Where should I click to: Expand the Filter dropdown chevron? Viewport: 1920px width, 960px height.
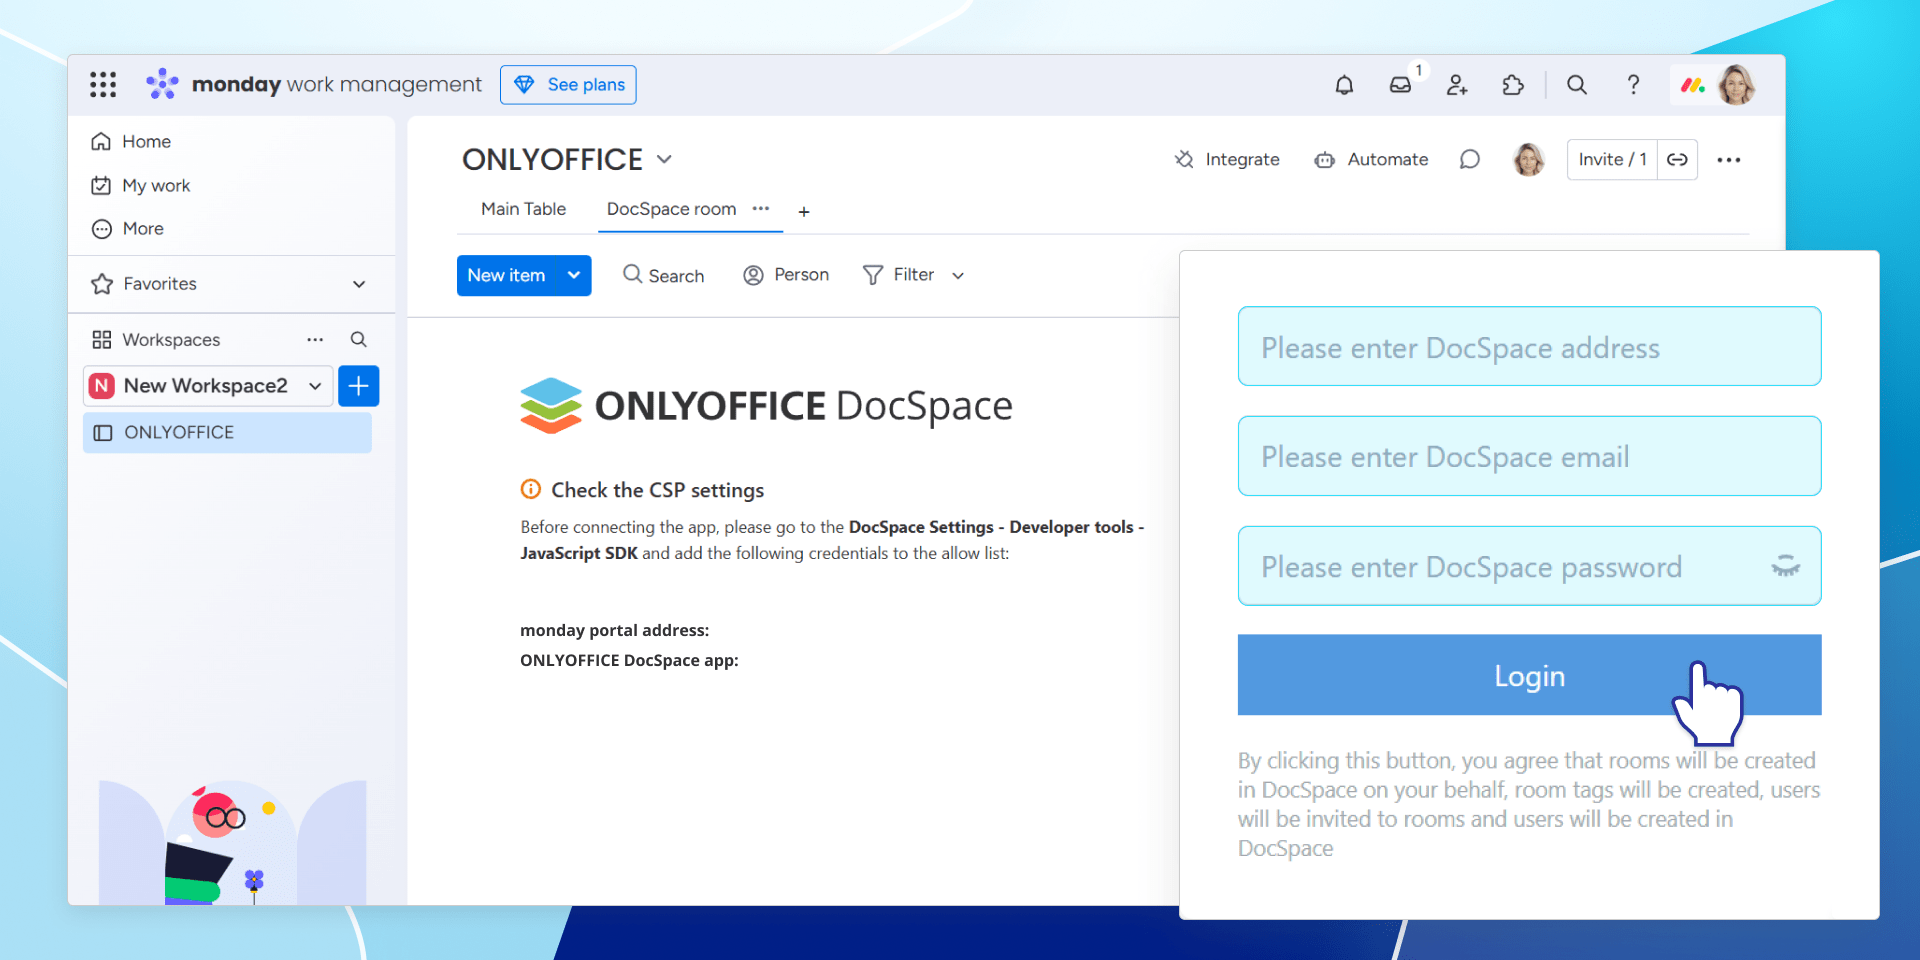click(958, 276)
